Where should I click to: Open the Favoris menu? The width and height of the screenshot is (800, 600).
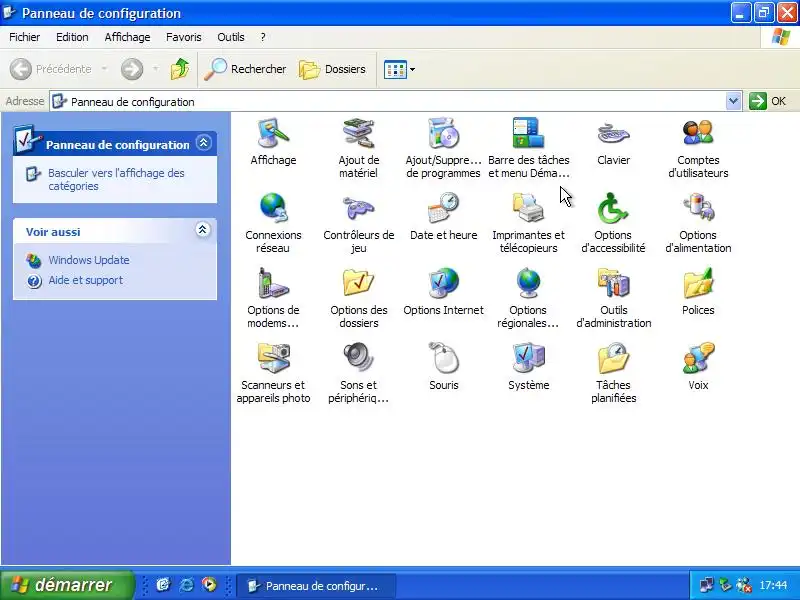tap(184, 37)
